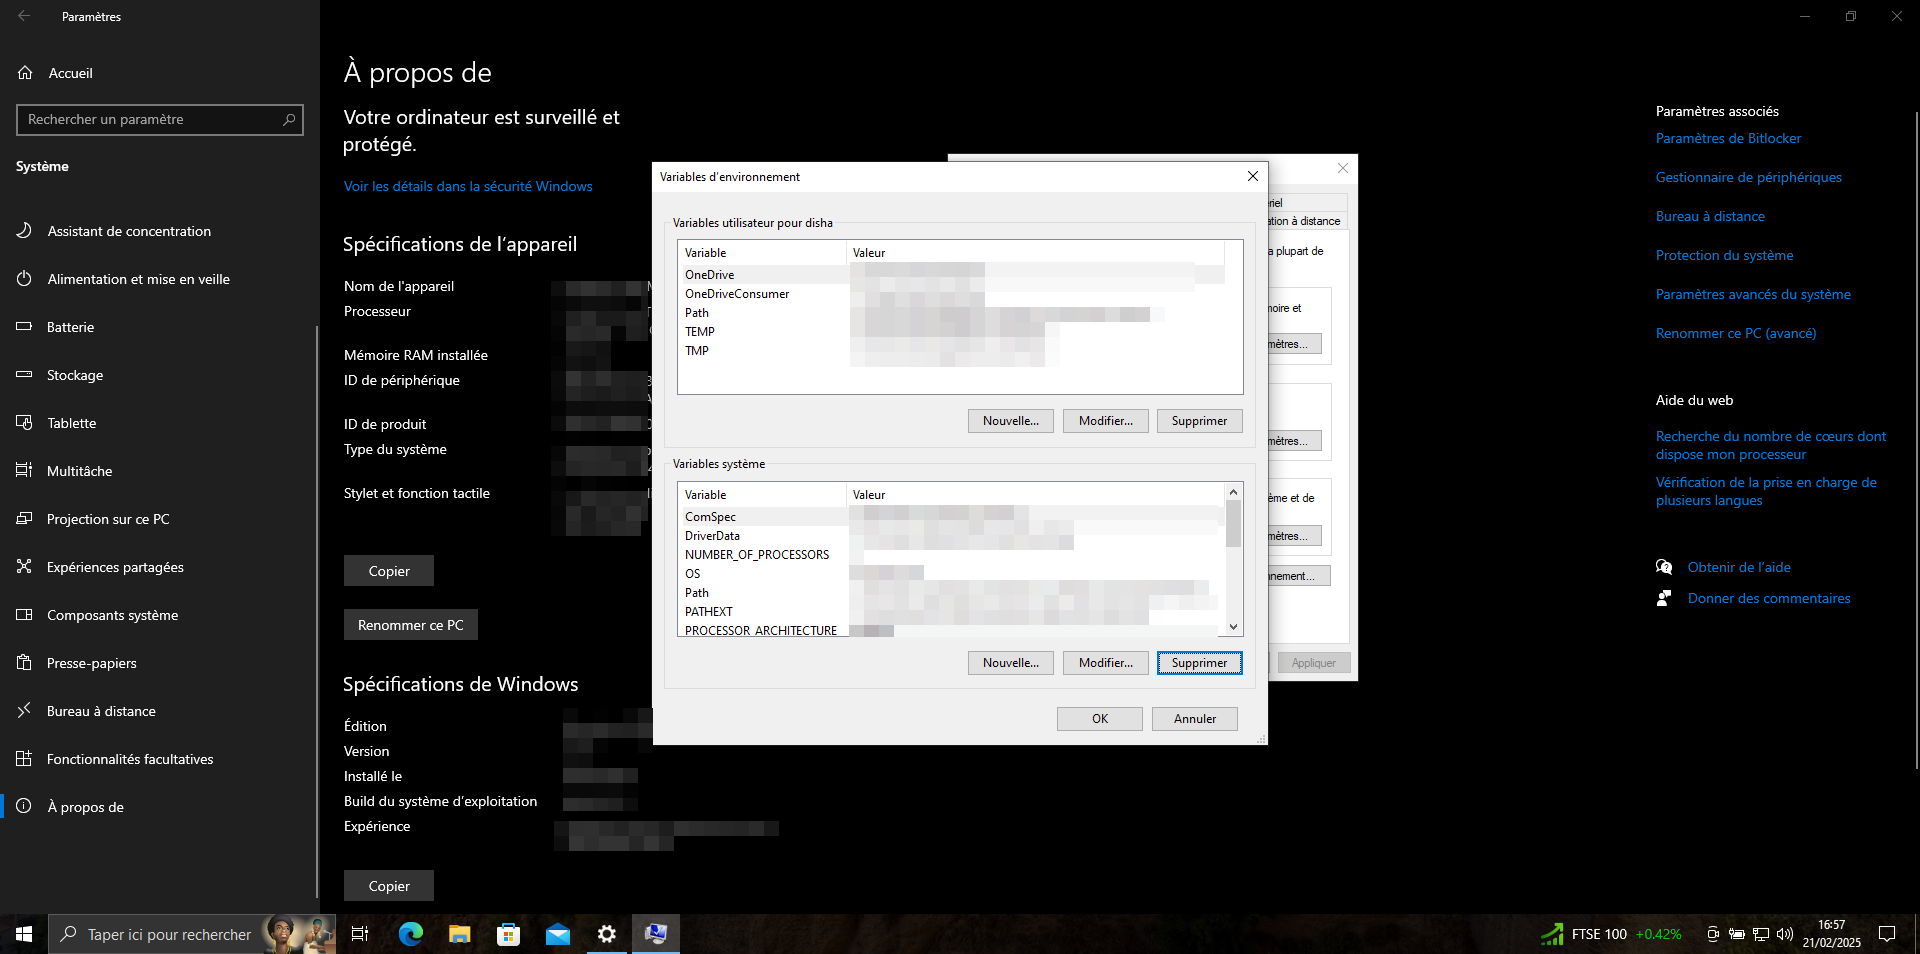The image size is (1920, 954).
Task: Switch to Settings gear on taskbar
Action: click(606, 934)
